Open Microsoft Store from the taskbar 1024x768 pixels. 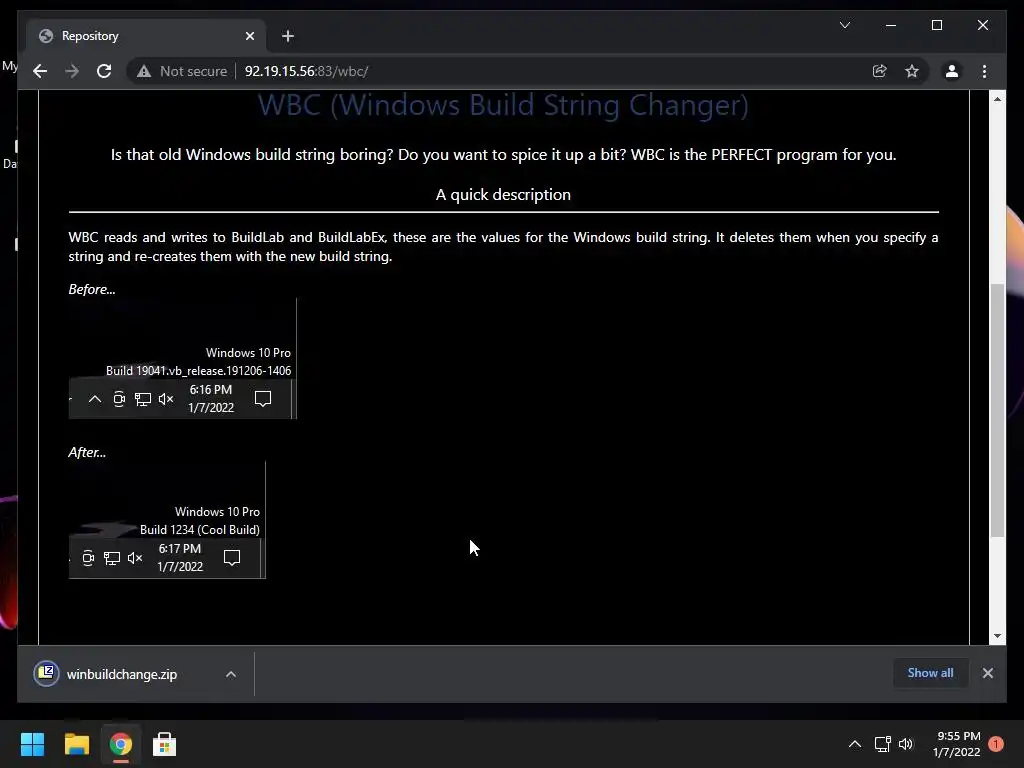[165, 744]
